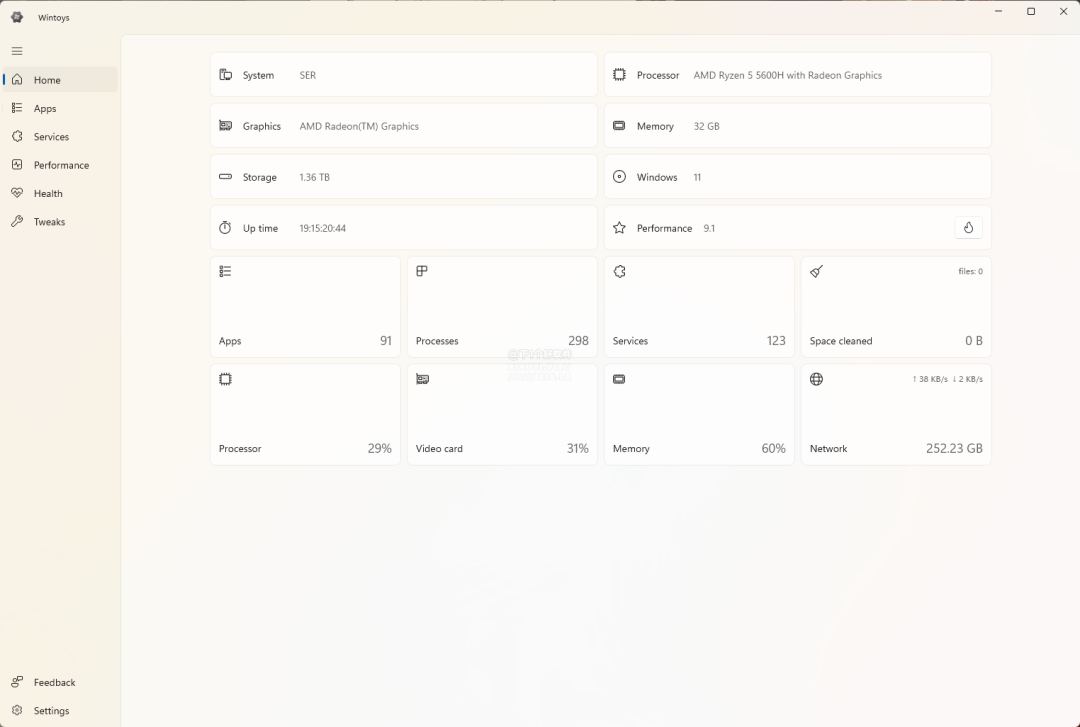Click the Graphics card icon in info row
The height and width of the screenshot is (727, 1080).
click(x=225, y=125)
